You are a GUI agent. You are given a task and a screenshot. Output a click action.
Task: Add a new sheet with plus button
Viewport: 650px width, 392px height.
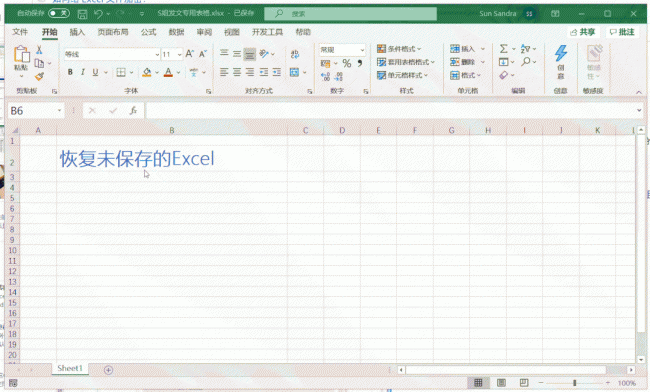108,370
